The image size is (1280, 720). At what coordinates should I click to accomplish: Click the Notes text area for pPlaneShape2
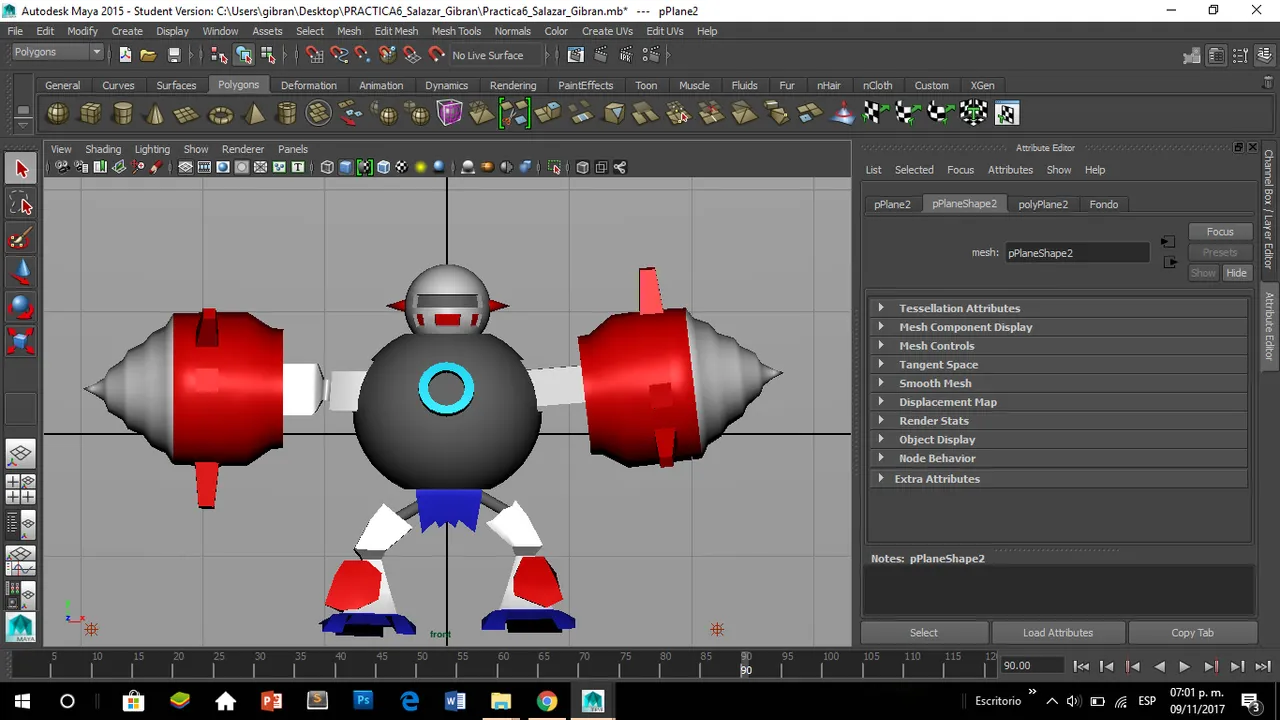point(1058,589)
